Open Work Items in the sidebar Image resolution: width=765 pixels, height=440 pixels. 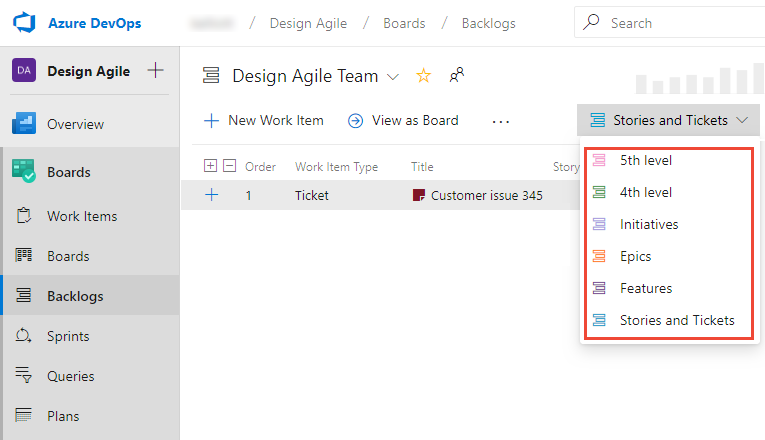81,216
